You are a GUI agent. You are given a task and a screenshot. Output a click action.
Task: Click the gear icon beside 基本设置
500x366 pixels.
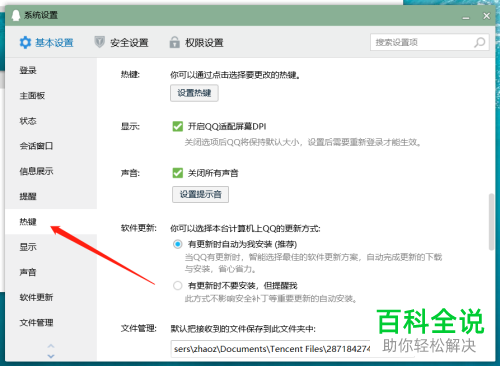click(25, 43)
